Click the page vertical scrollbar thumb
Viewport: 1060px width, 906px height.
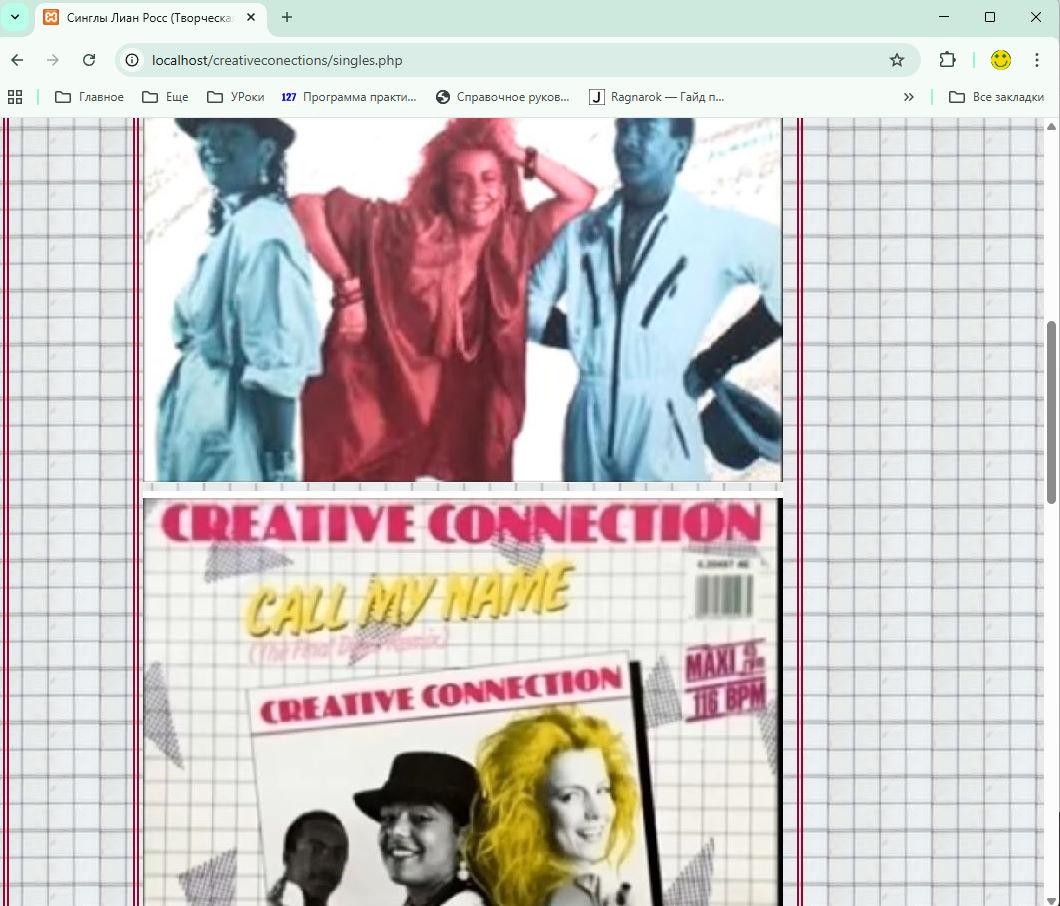(1051, 412)
